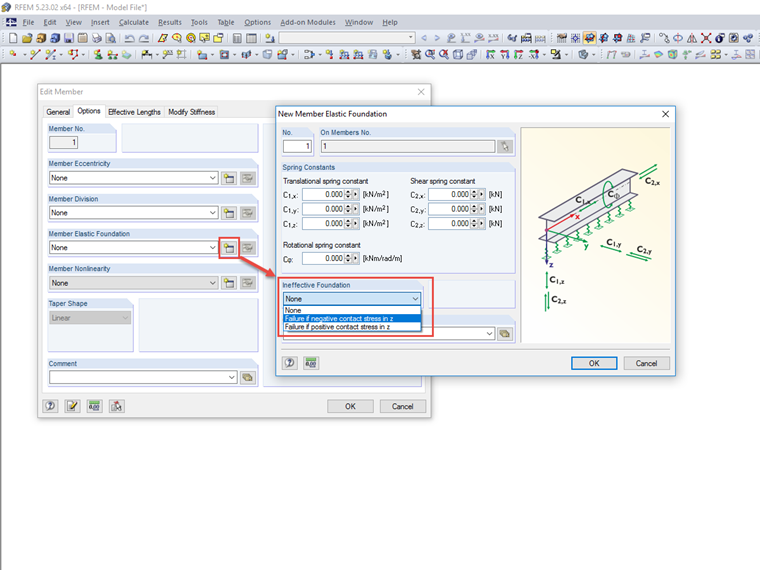Open the Results menu

point(170,22)
